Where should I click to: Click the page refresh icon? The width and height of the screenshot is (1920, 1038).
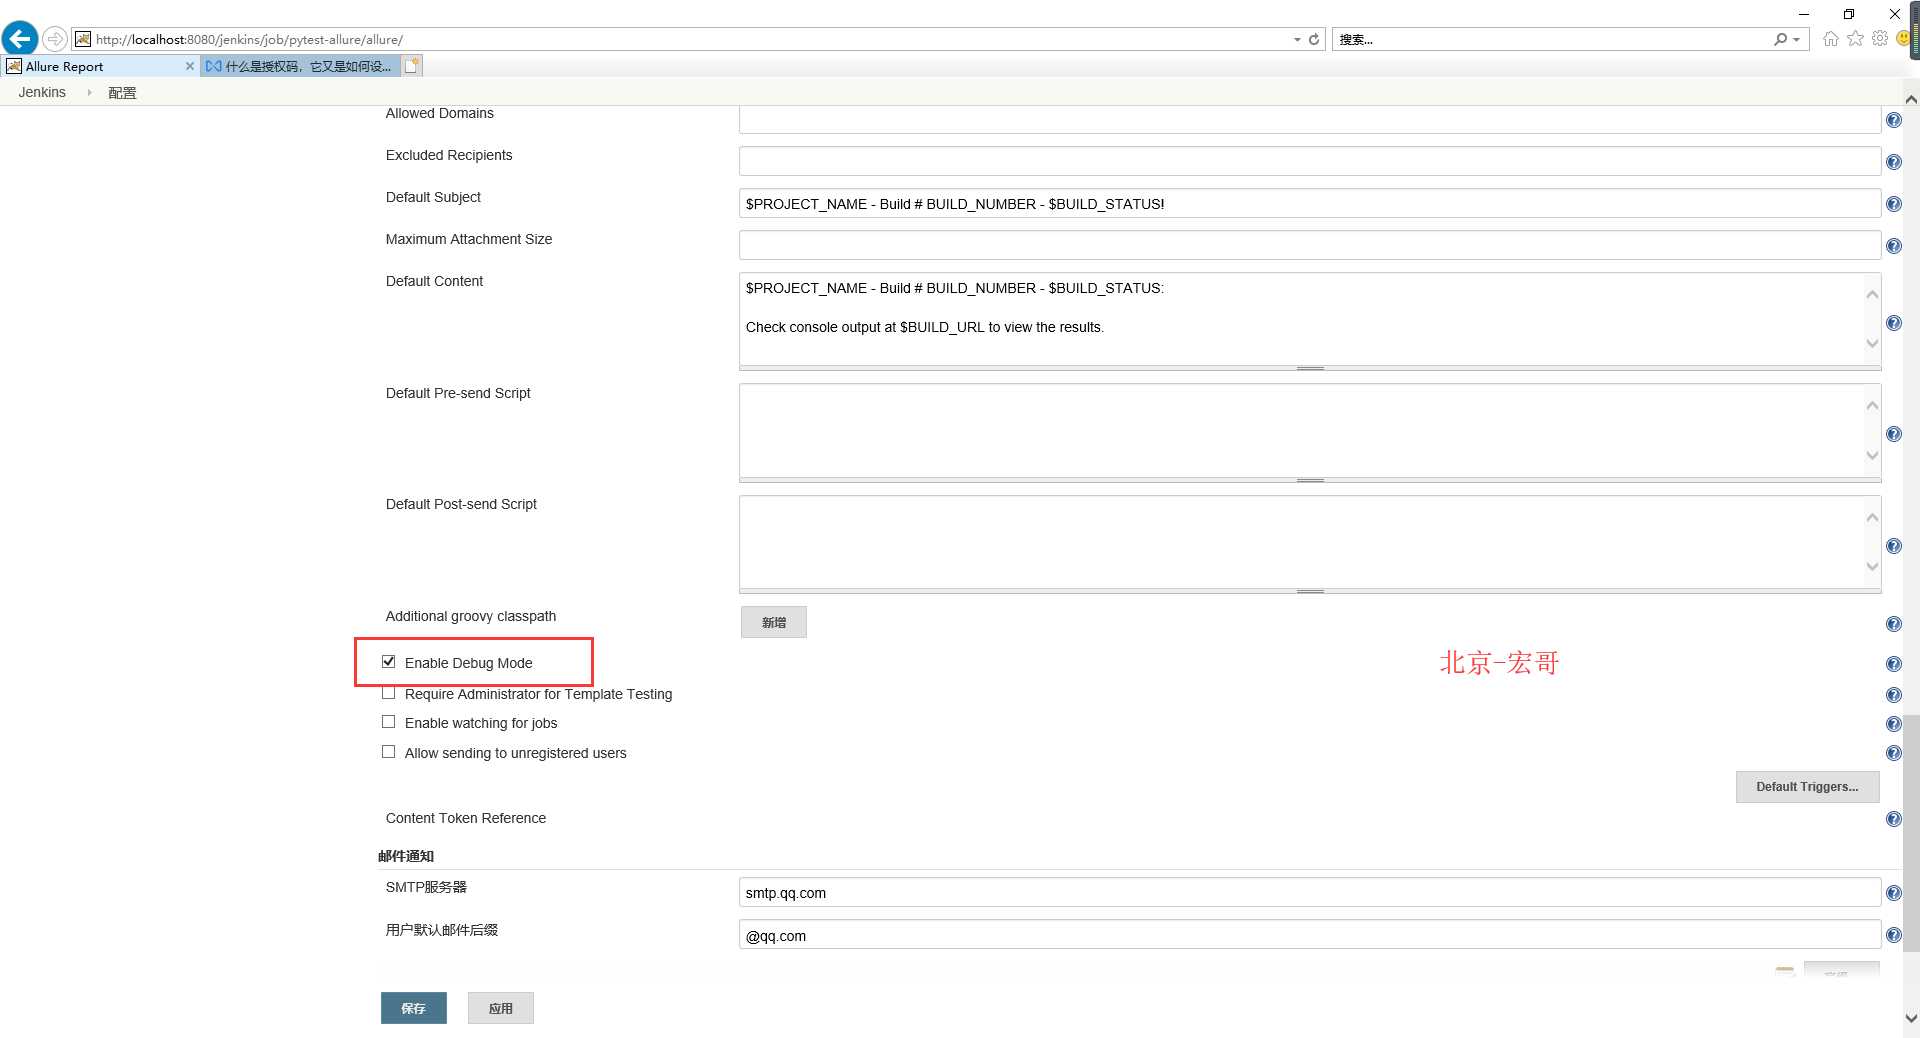pos(1314,39)
